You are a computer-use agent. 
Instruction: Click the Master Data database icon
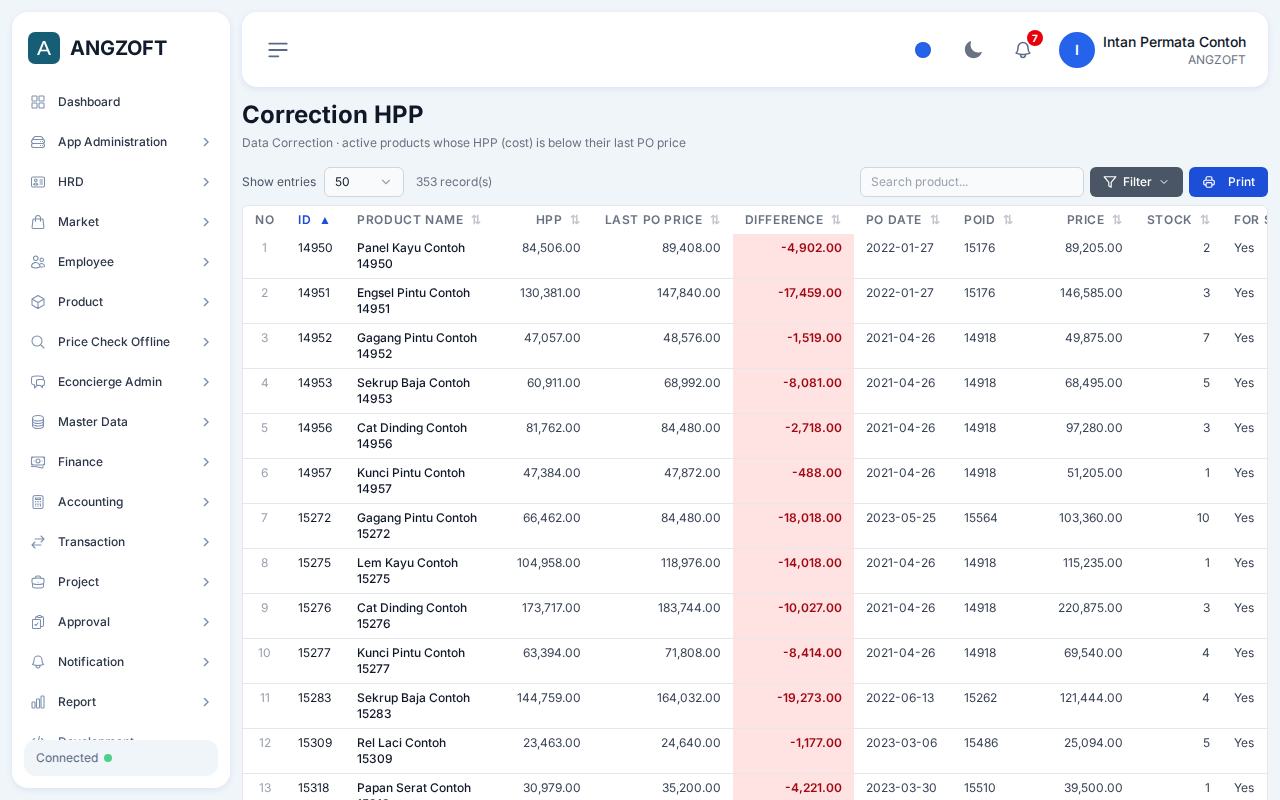[38, 422]
